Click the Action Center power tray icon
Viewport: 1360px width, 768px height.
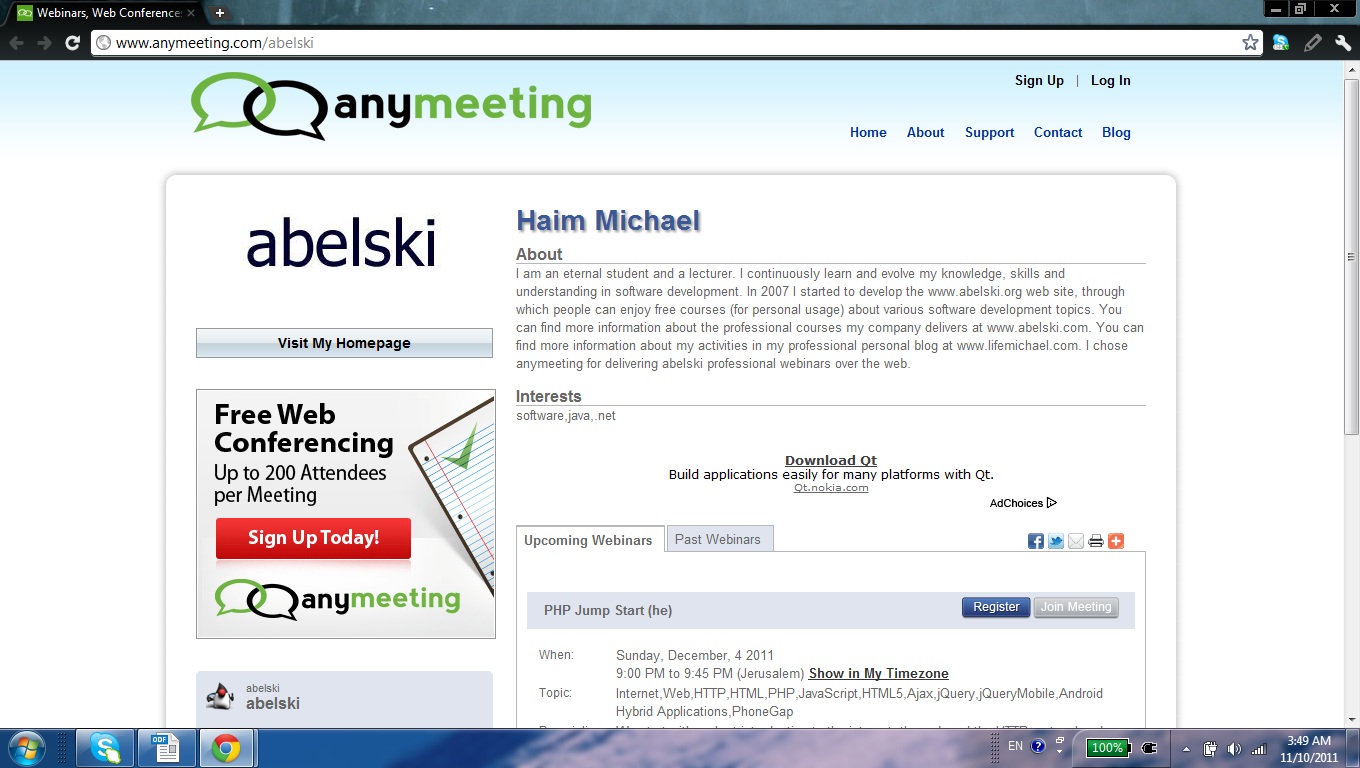pos(1210,748)
